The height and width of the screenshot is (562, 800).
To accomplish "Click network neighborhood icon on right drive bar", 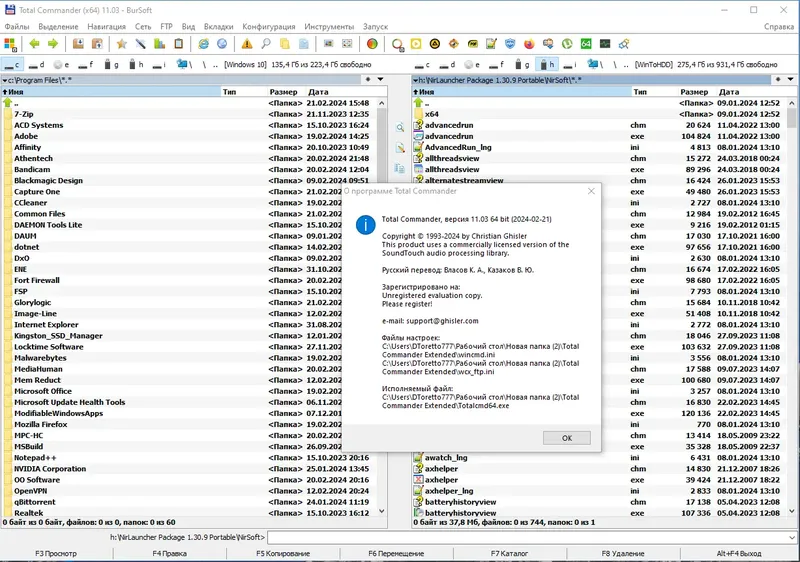I will [593, 64].
